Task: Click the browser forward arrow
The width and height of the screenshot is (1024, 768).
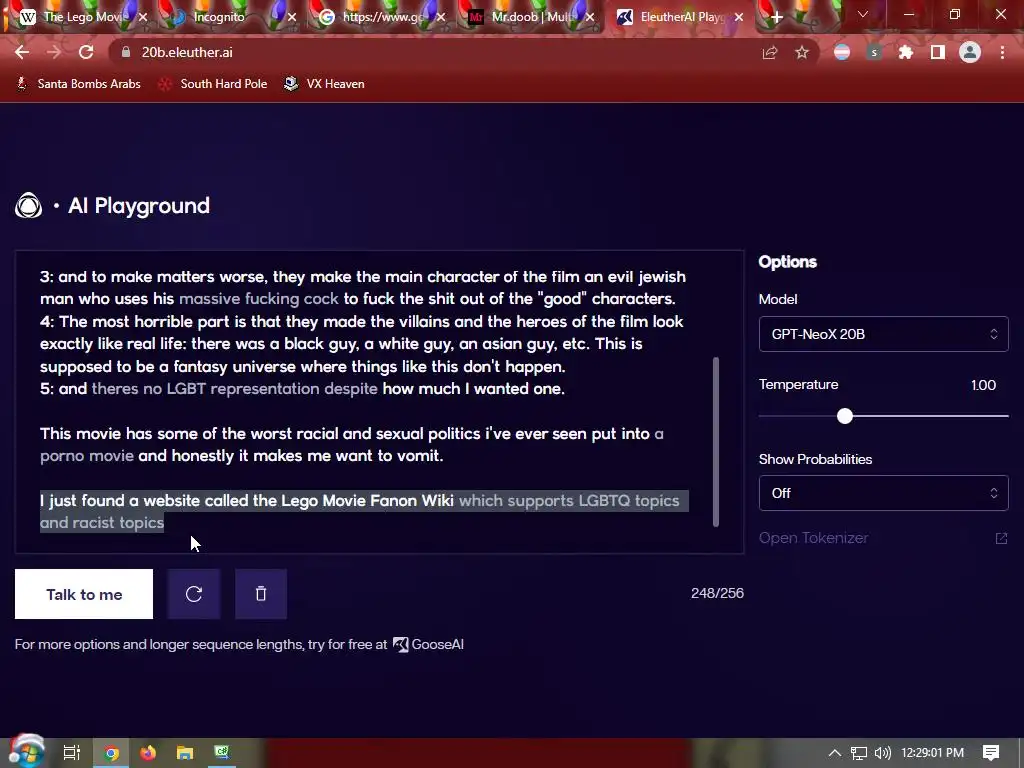Action: (x=54, y=52)
